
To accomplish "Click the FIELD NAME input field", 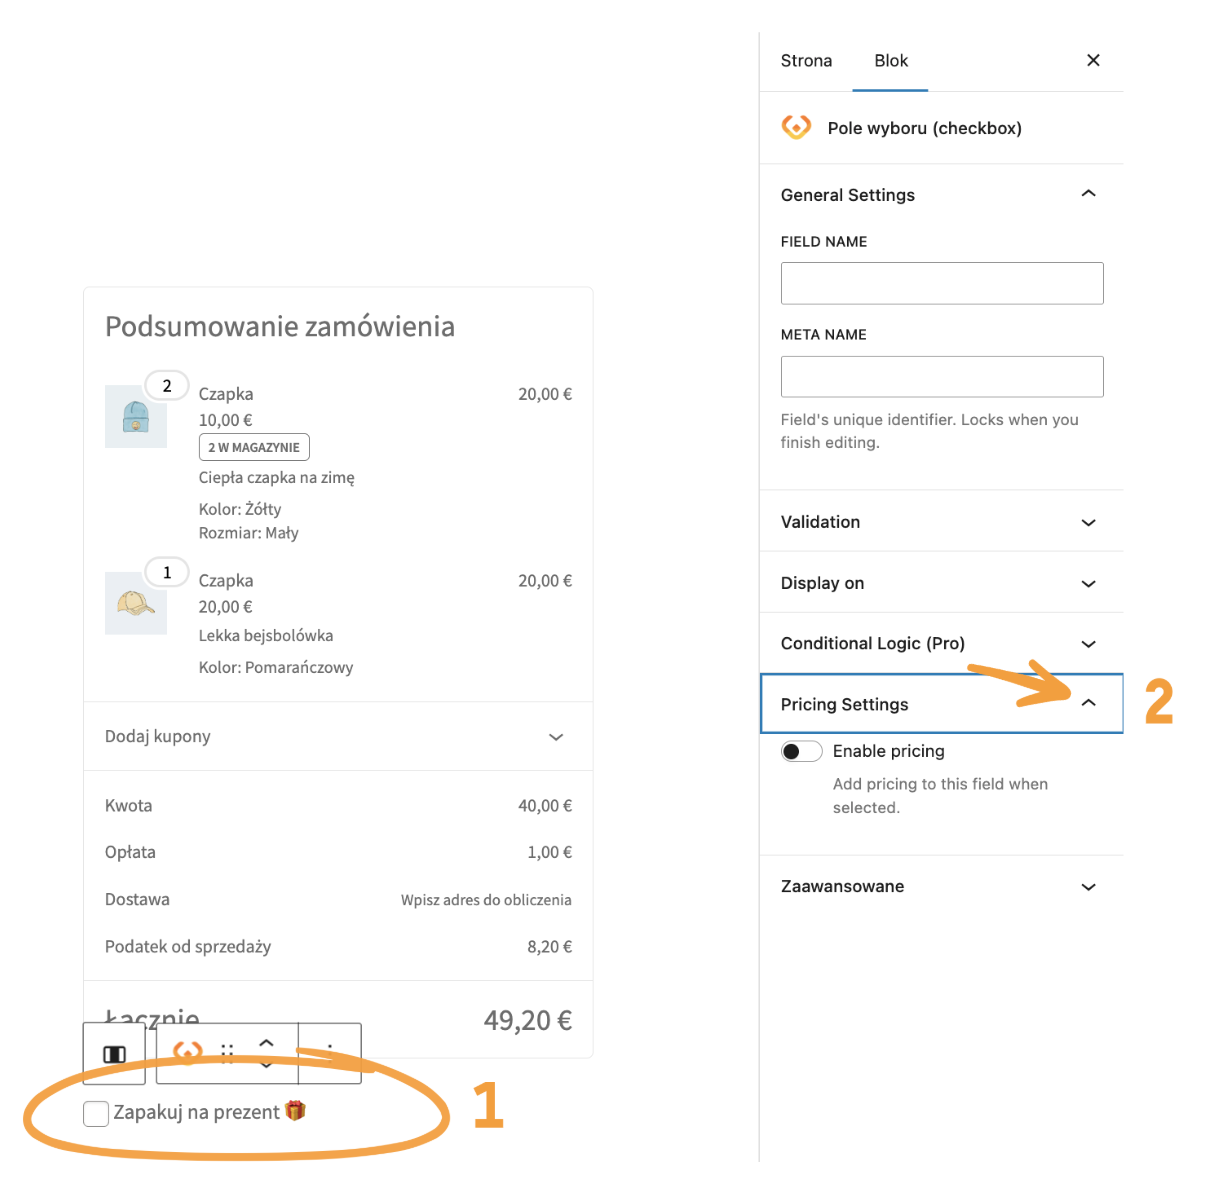I will click(x=941, y=283).
